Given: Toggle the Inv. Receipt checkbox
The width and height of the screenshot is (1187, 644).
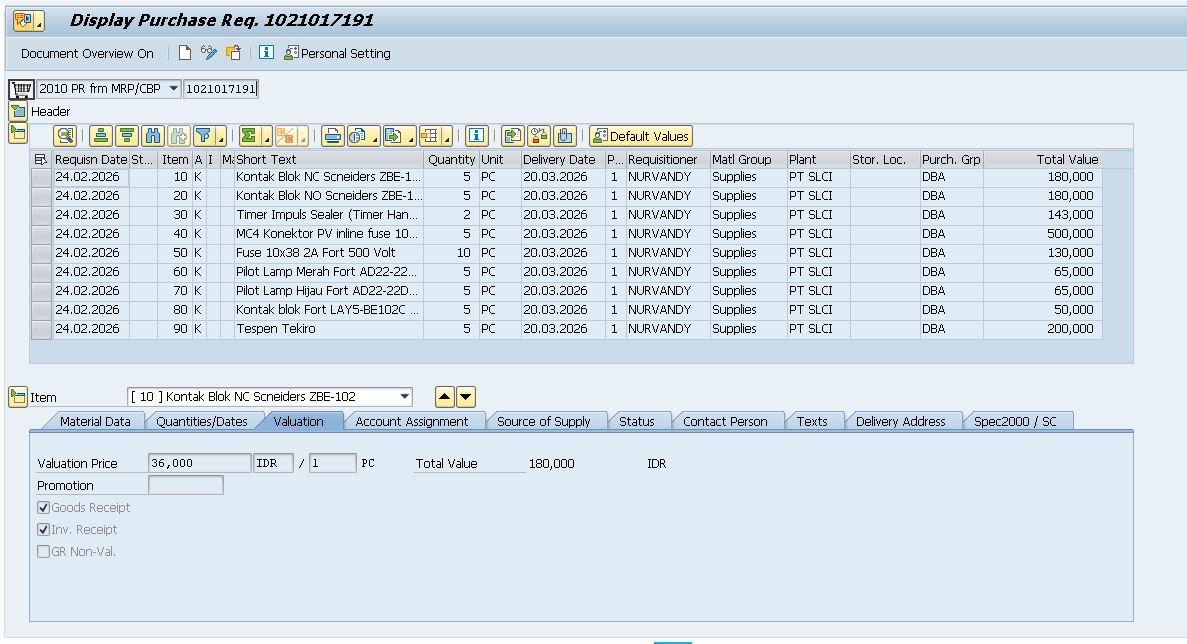Looking at the screenshot, I should coord(44,530).
